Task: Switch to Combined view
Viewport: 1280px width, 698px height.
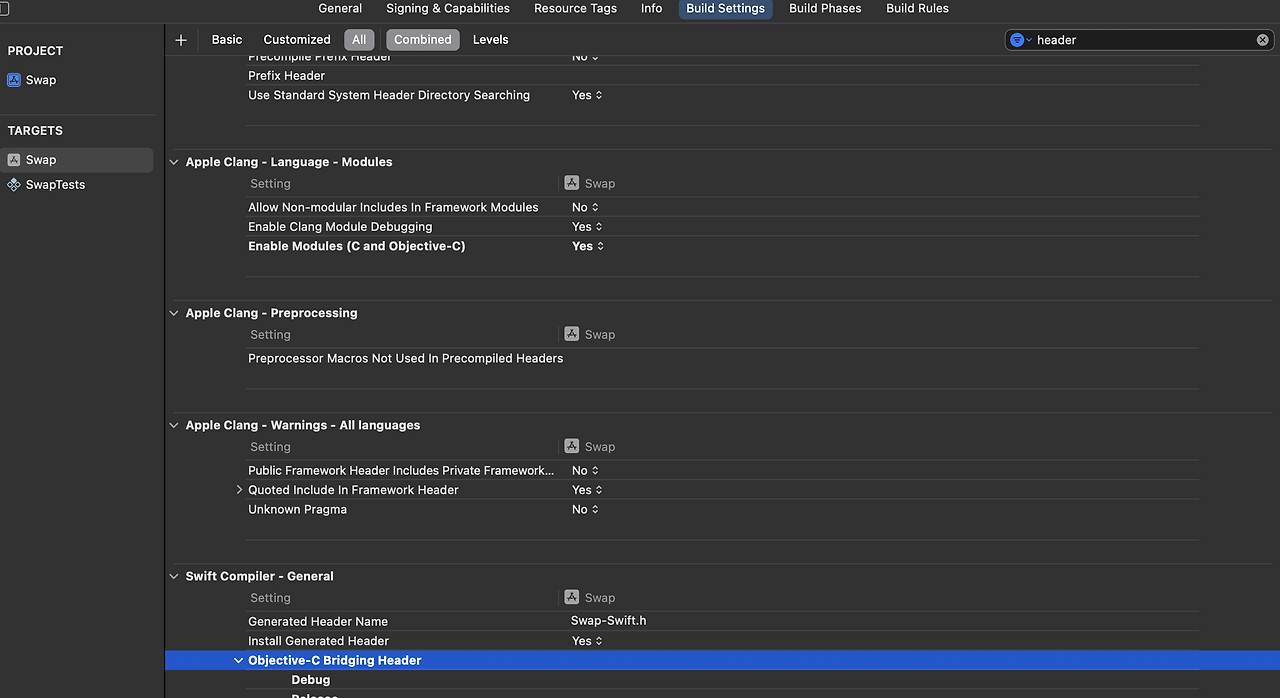Action: pyautogui.click(x=423, y=40)
